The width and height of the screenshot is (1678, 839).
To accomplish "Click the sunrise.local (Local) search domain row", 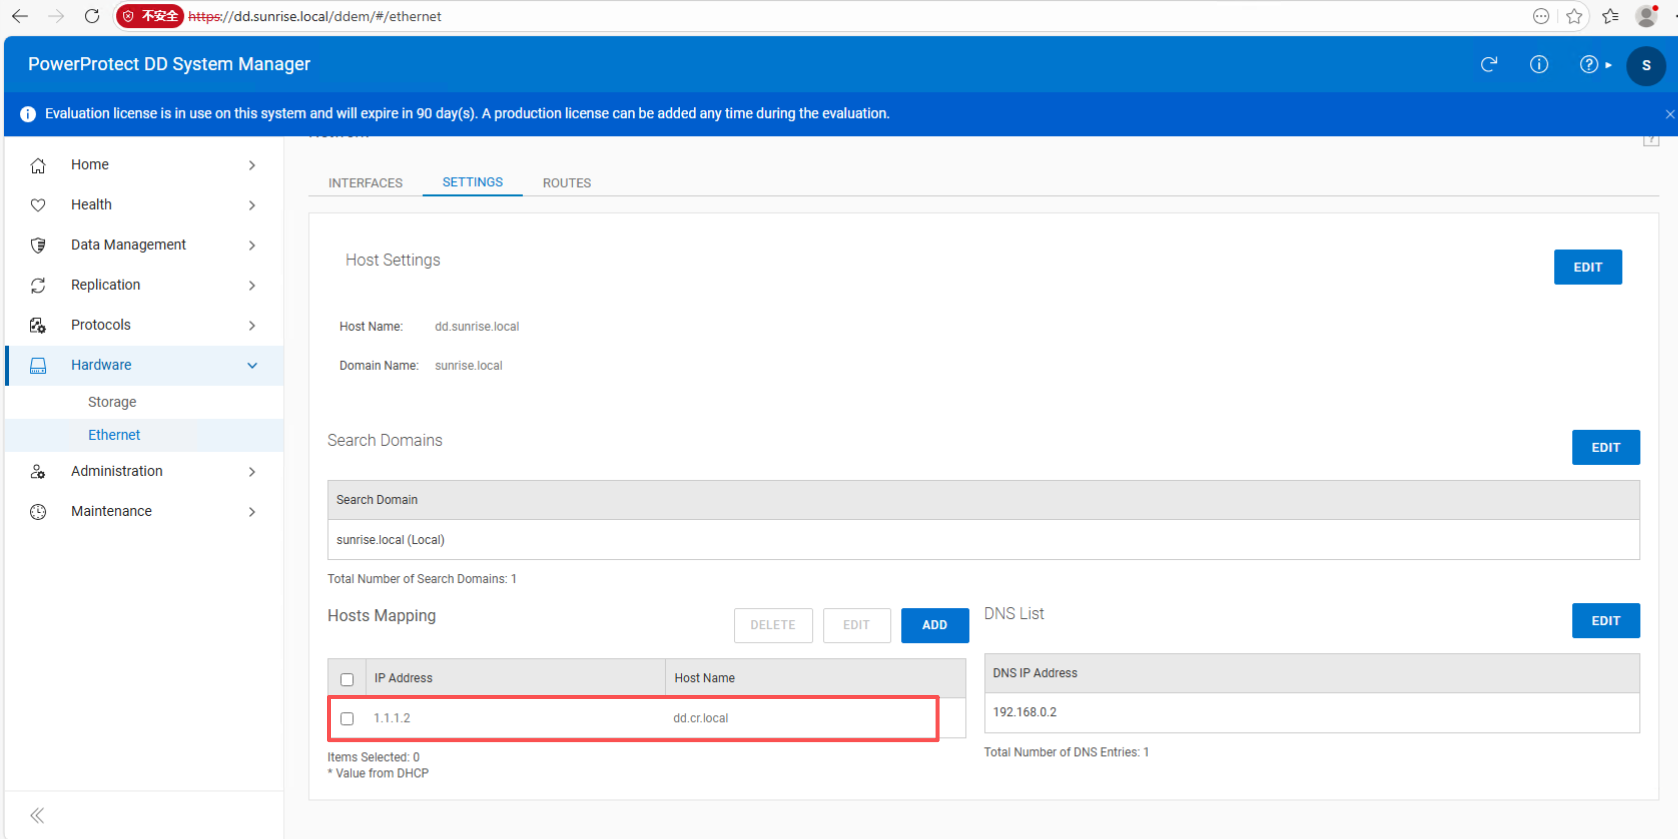I will (983, 540).
